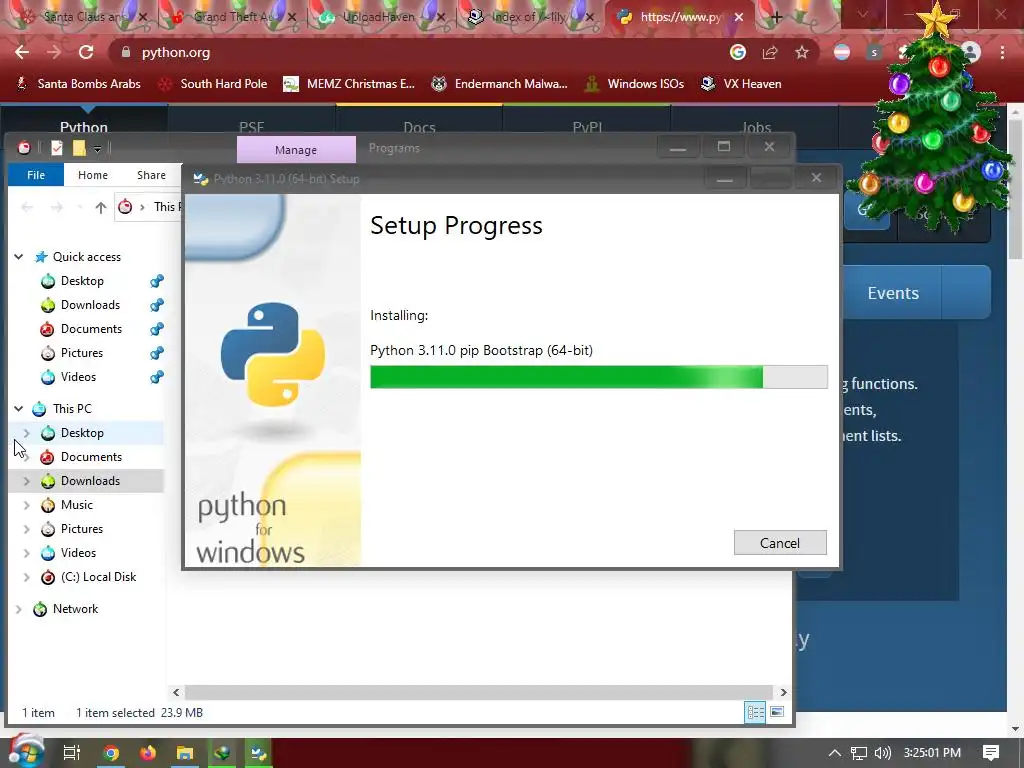Switch to Share ribbon tab
1024x768 pixels.
click(152, 175)
